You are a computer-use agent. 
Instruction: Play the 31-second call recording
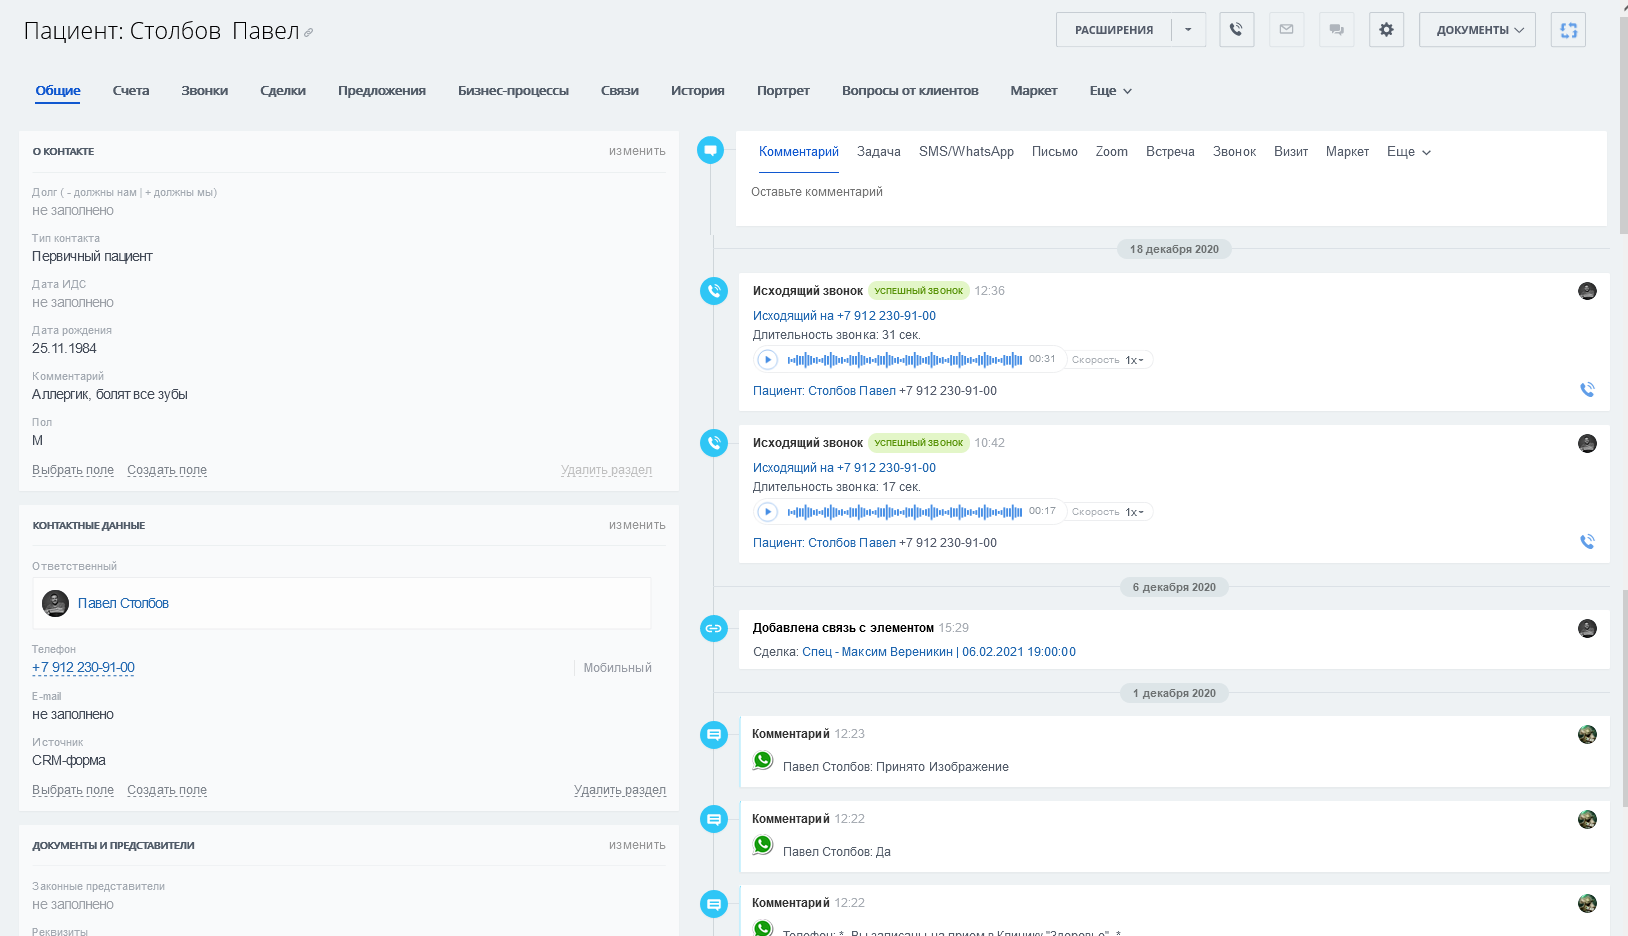[767, 360]
